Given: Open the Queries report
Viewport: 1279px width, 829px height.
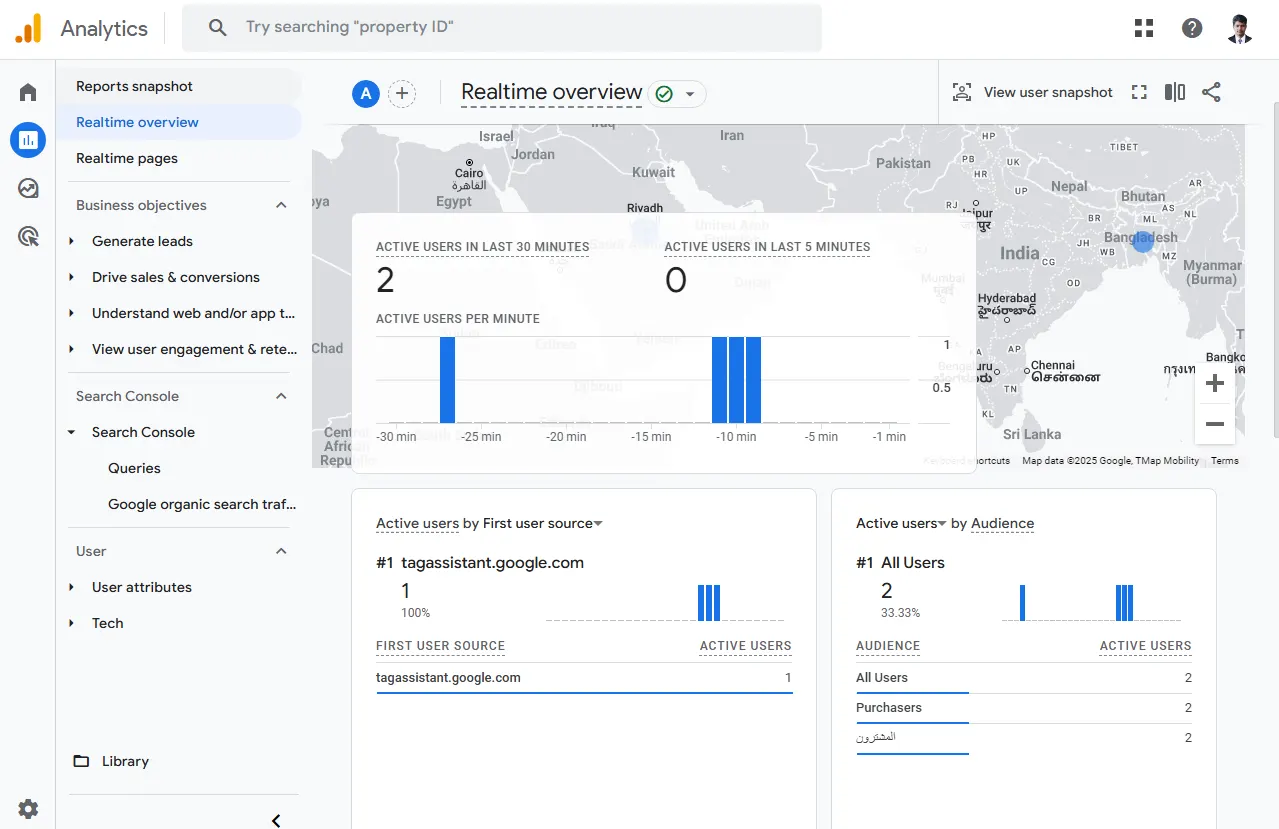Looking at the screenshot, I should tap(134, 468).
